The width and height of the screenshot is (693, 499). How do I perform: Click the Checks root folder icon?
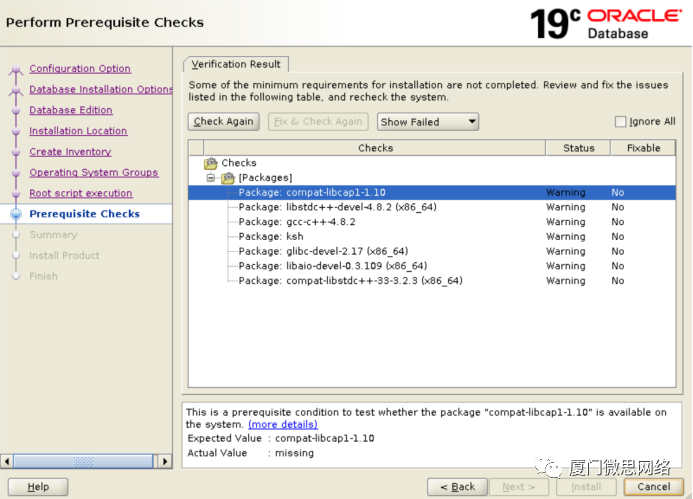(211, 164)
